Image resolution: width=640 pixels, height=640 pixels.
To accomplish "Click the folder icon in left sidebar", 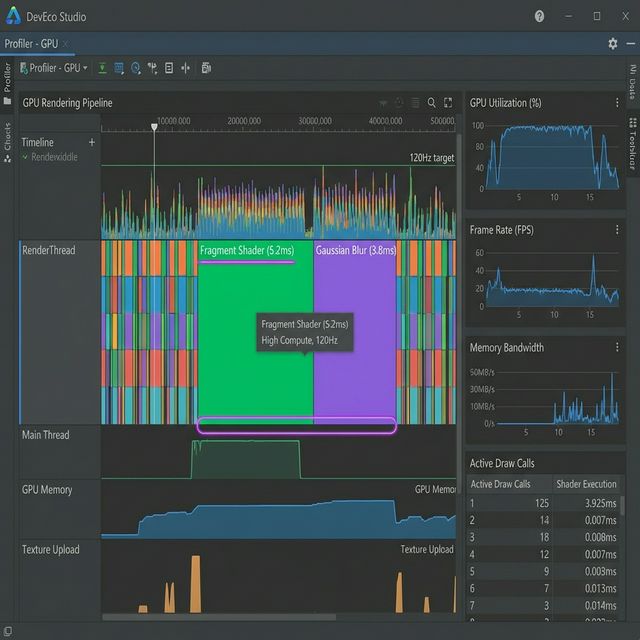I will pos(7,100).
